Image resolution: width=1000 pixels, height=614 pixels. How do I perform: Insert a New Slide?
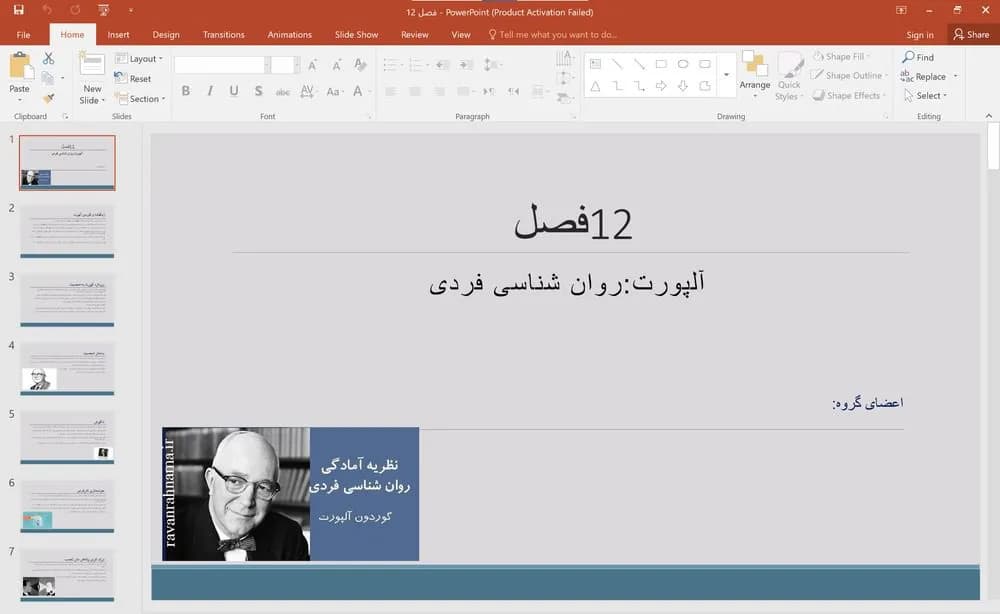pos(92,78)
